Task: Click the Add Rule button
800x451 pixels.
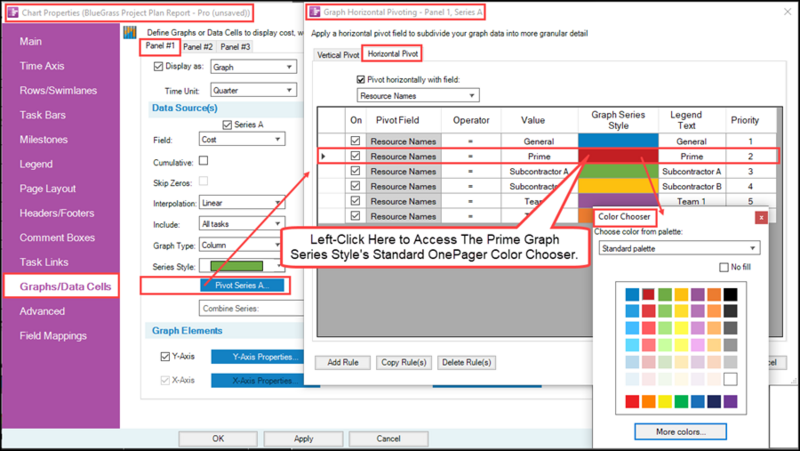Action: pyautogui.click(x=343, y=362)
